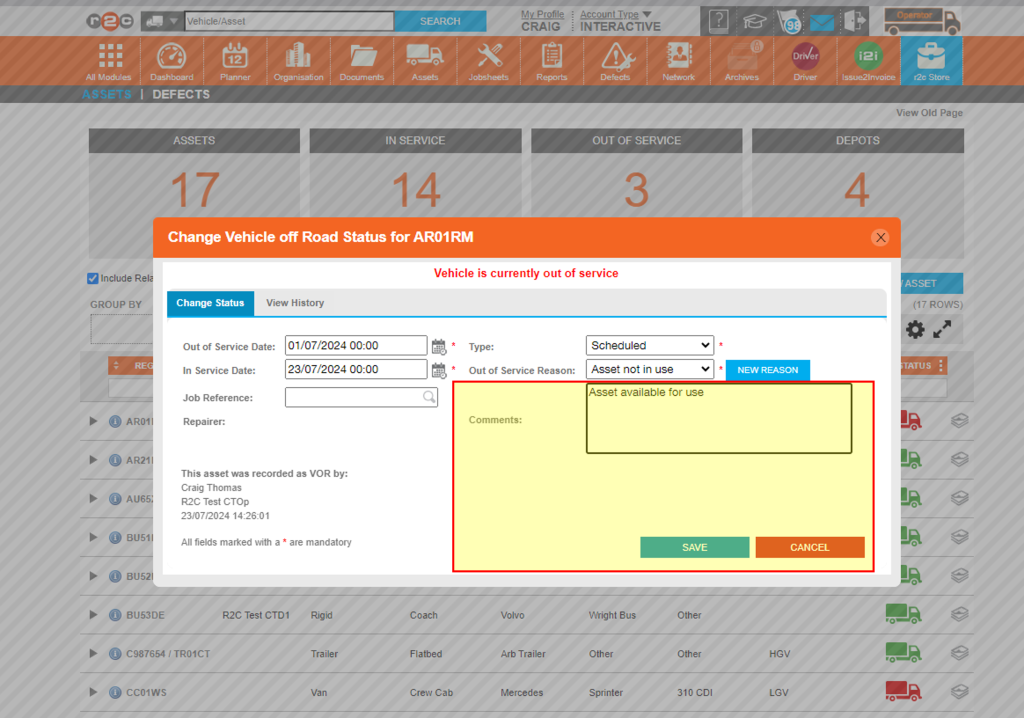This screenshot has width=1024, height=718.
Task: Expand the AU65 asset row
Action: click(x=93, y=498)
